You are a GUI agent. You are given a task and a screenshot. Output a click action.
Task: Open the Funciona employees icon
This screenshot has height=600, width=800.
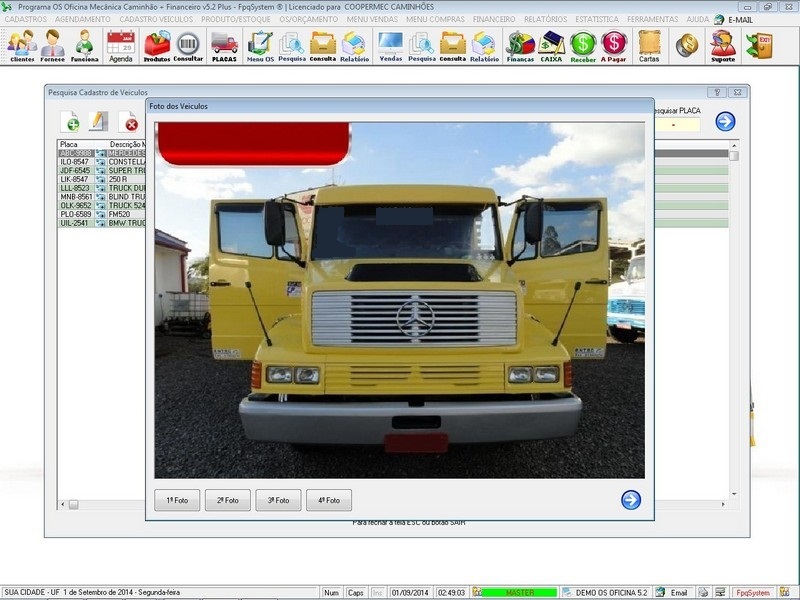click(84, 46)
